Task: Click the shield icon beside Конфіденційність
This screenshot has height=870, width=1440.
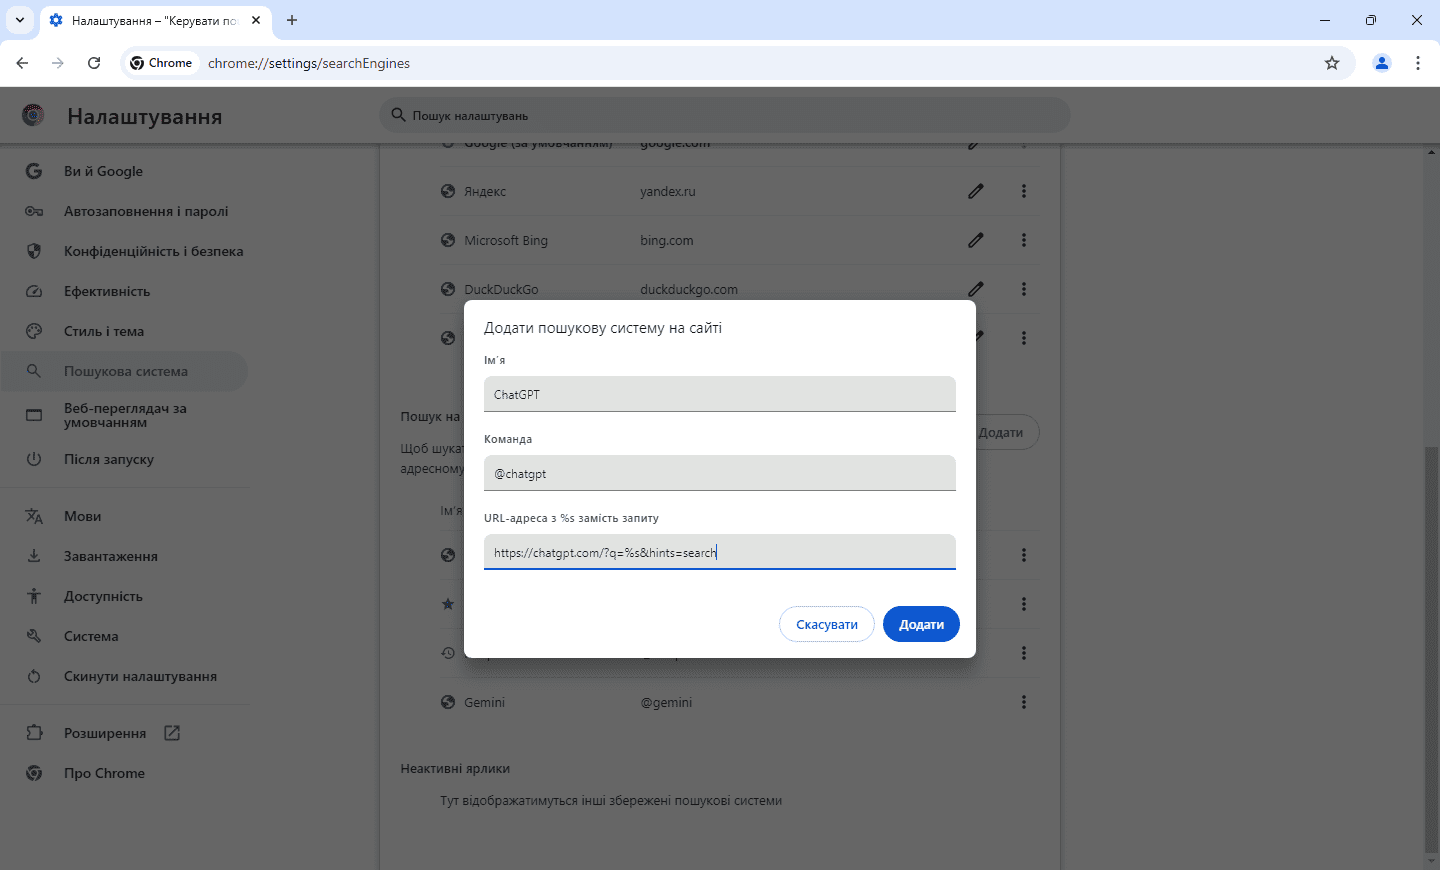Action: 34,251
